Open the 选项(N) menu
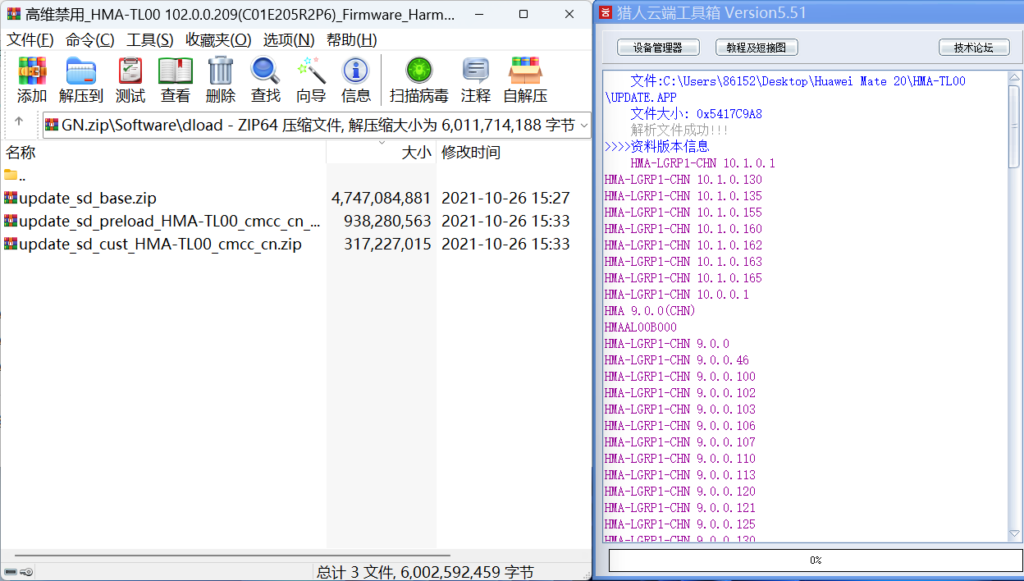 (289, 40)
